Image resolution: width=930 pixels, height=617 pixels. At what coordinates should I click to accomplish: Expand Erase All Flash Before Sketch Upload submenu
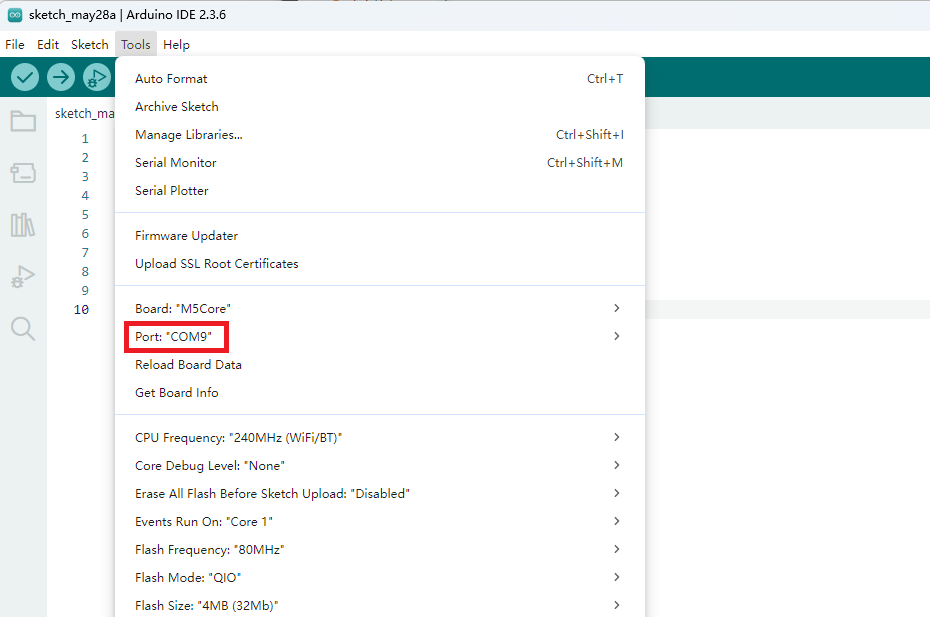[380, 494]
